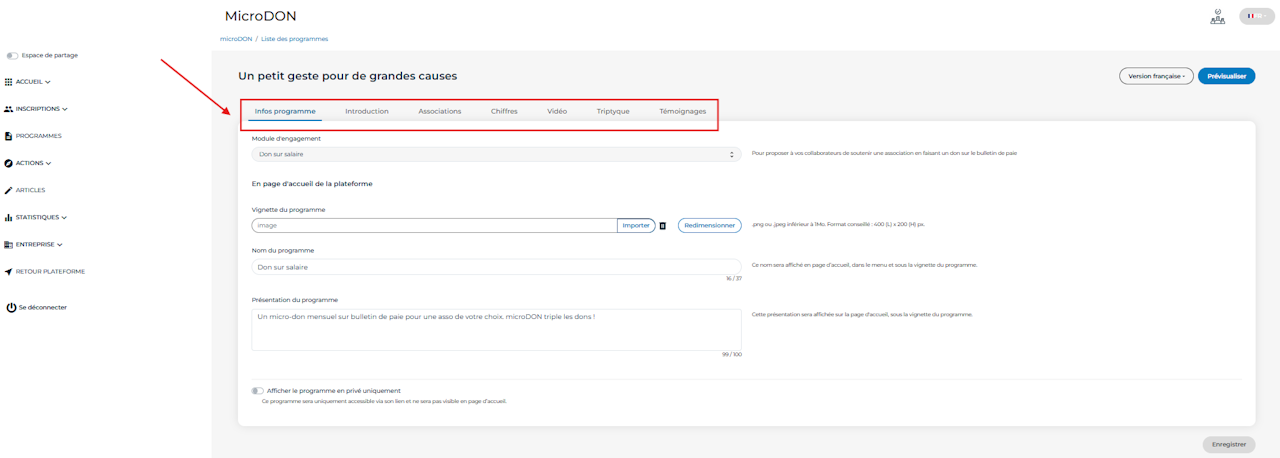The width and height of the screenshot is (1280, 458).
Task: Click the '99 / 100' character counter
Action: tap(732, 355)
